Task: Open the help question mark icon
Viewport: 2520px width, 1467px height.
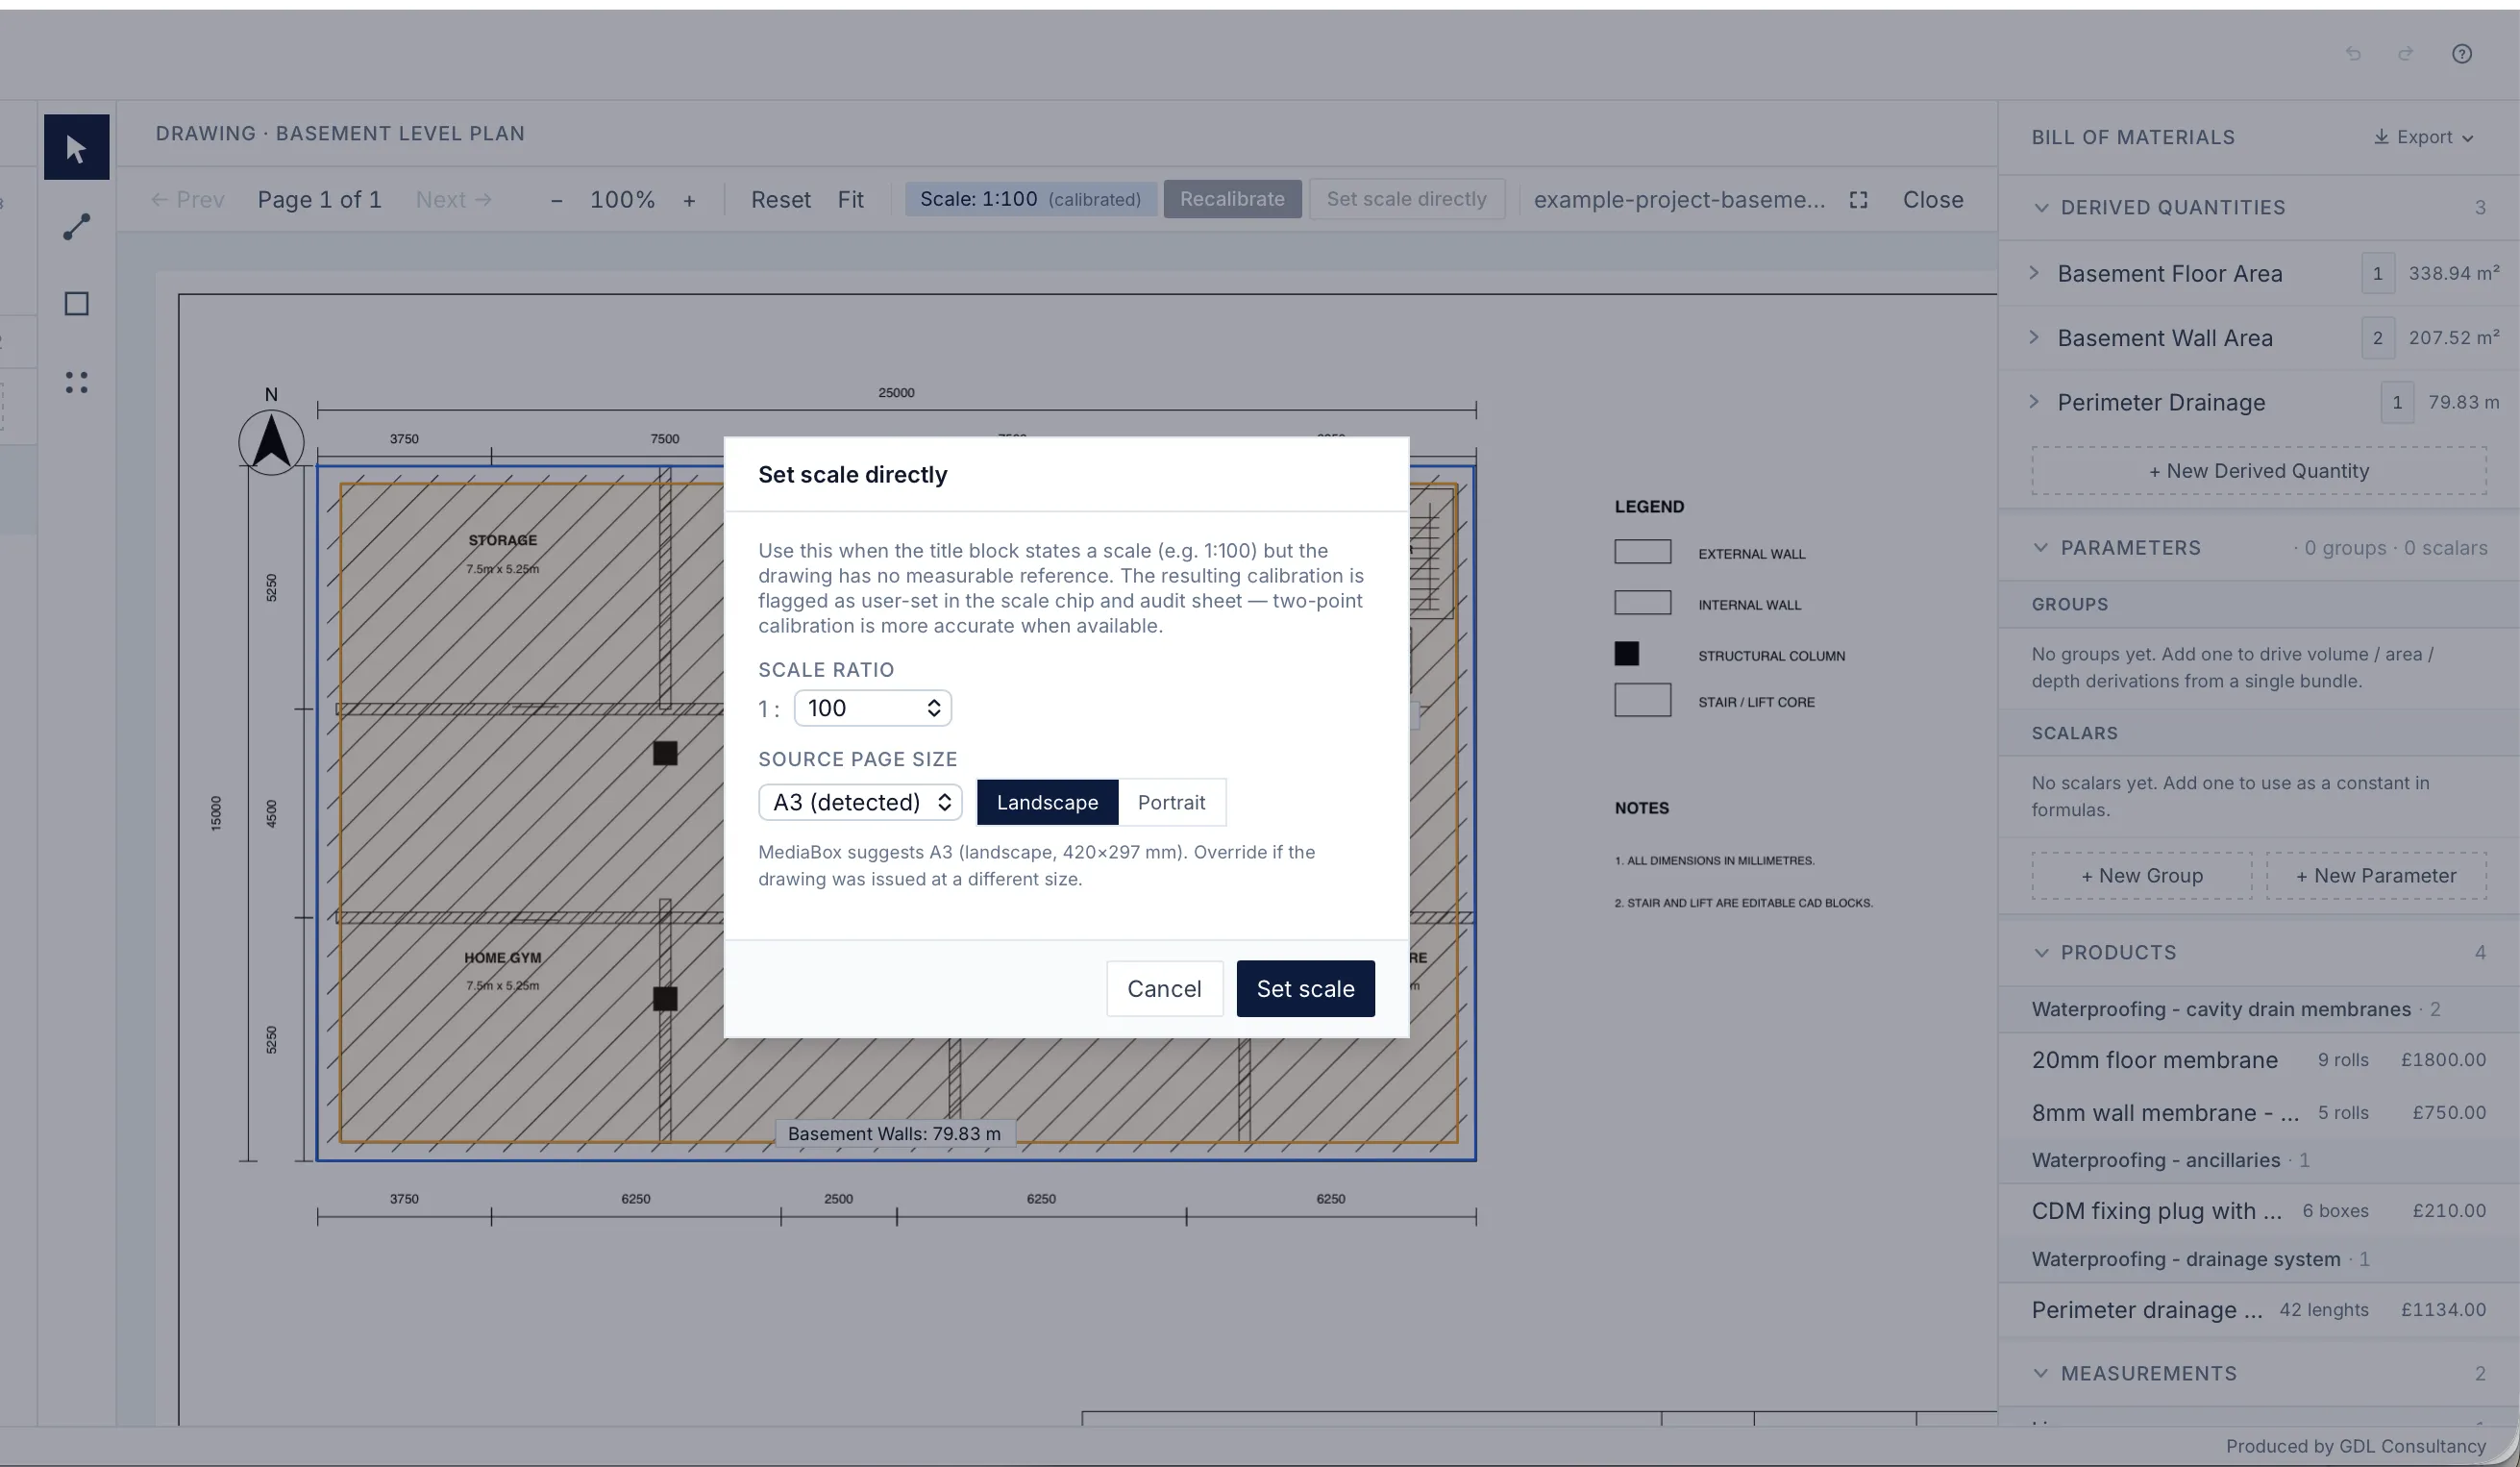Action: 2461,54
